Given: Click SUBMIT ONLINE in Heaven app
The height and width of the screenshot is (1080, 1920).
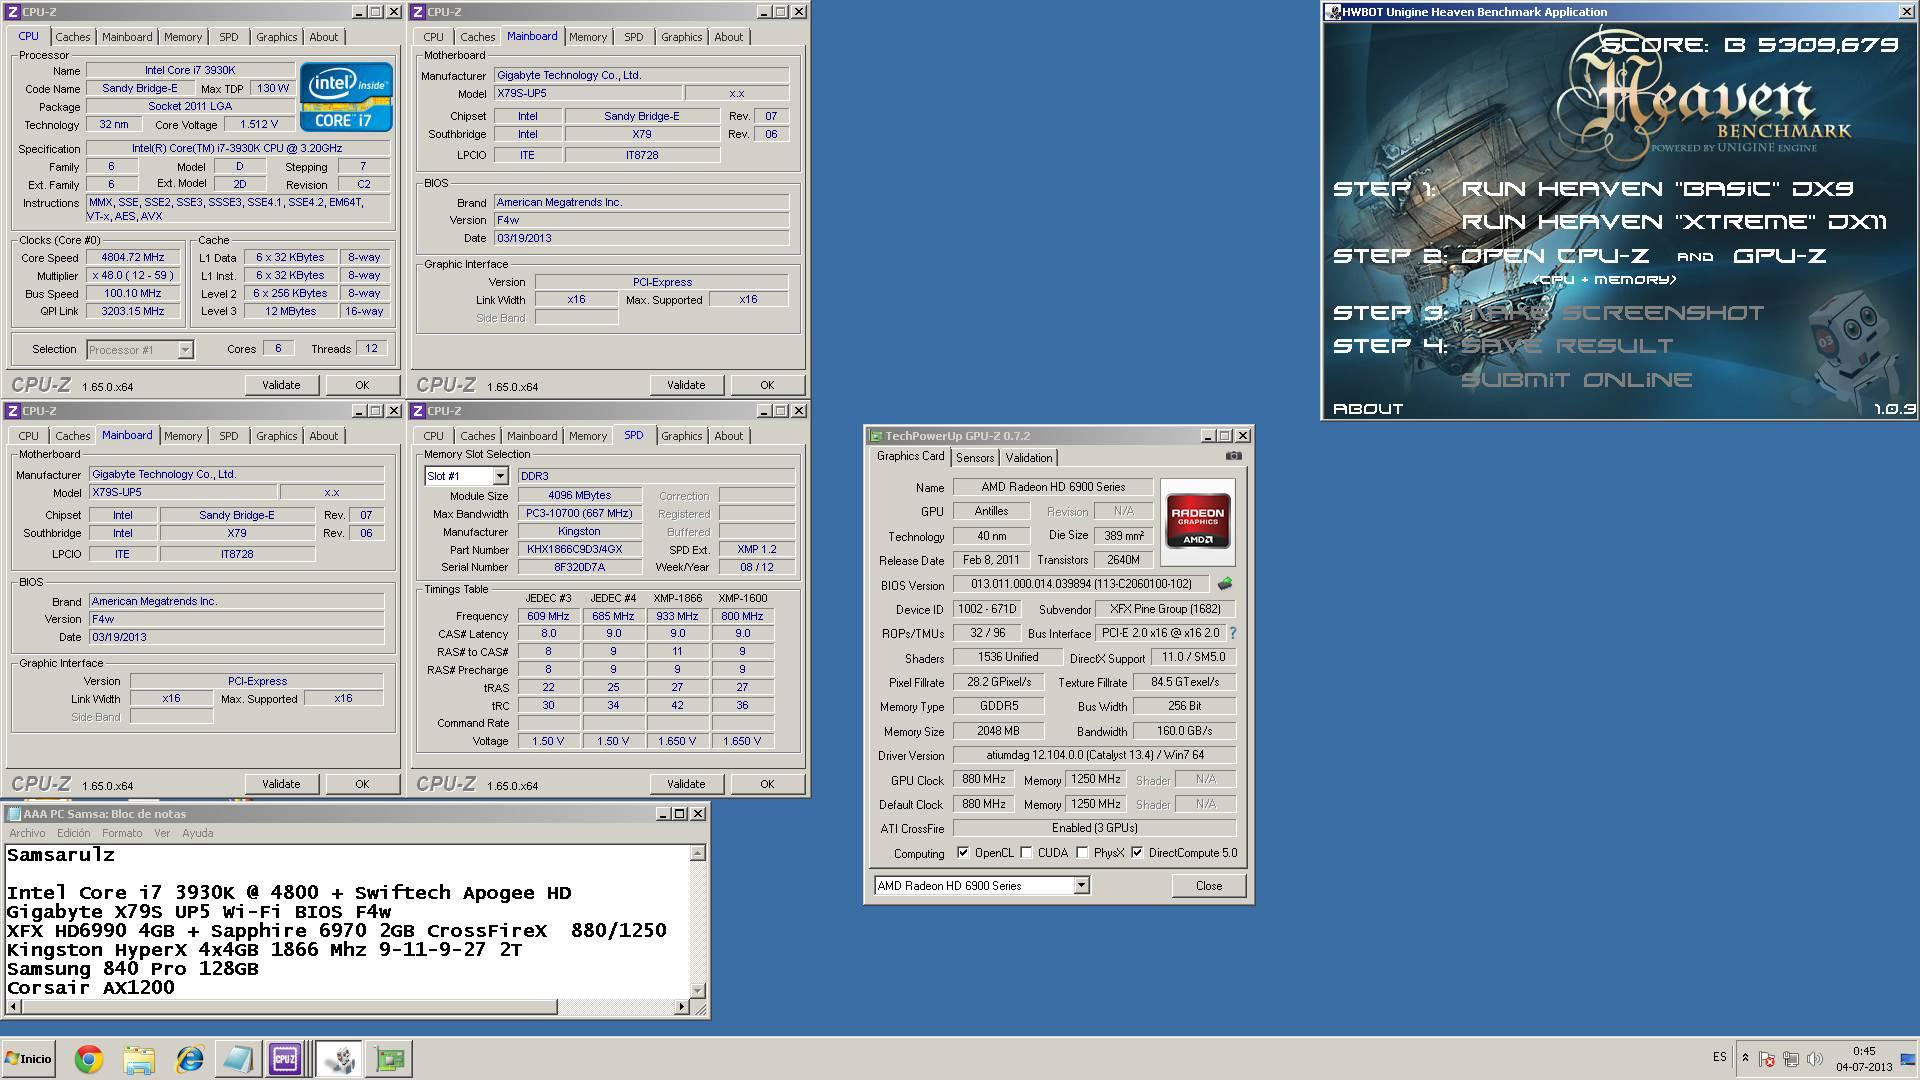Looking at the screenshot, I should click(1577, 380).
